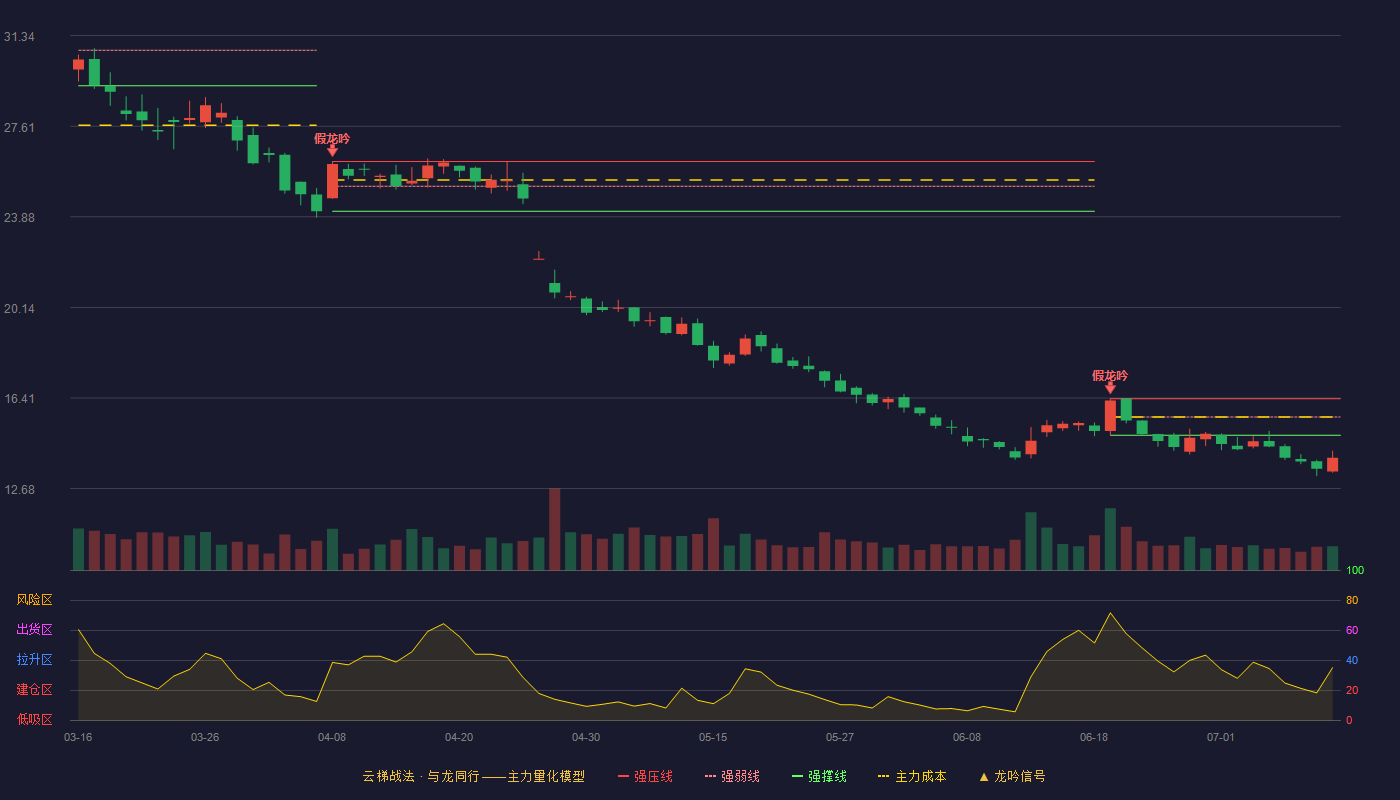The height and width of the screenshot is (800, 1400).
Task: Click the 龙吟信号 triangle legend icon
Action: point(983,776)
